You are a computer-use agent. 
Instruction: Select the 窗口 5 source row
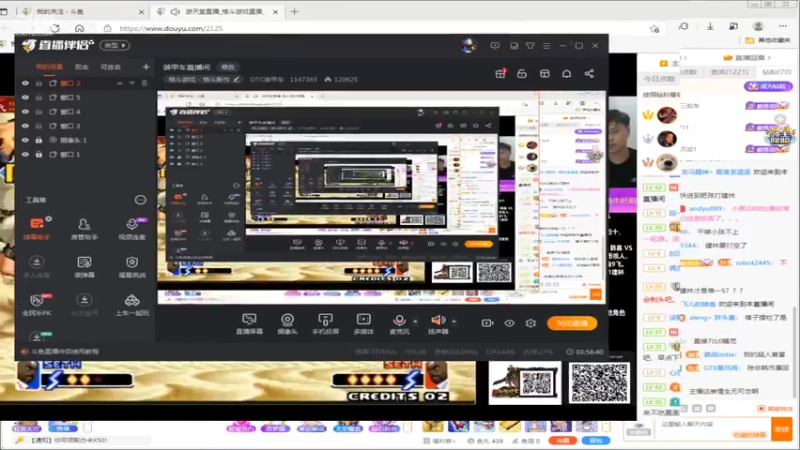coord(85,97)
